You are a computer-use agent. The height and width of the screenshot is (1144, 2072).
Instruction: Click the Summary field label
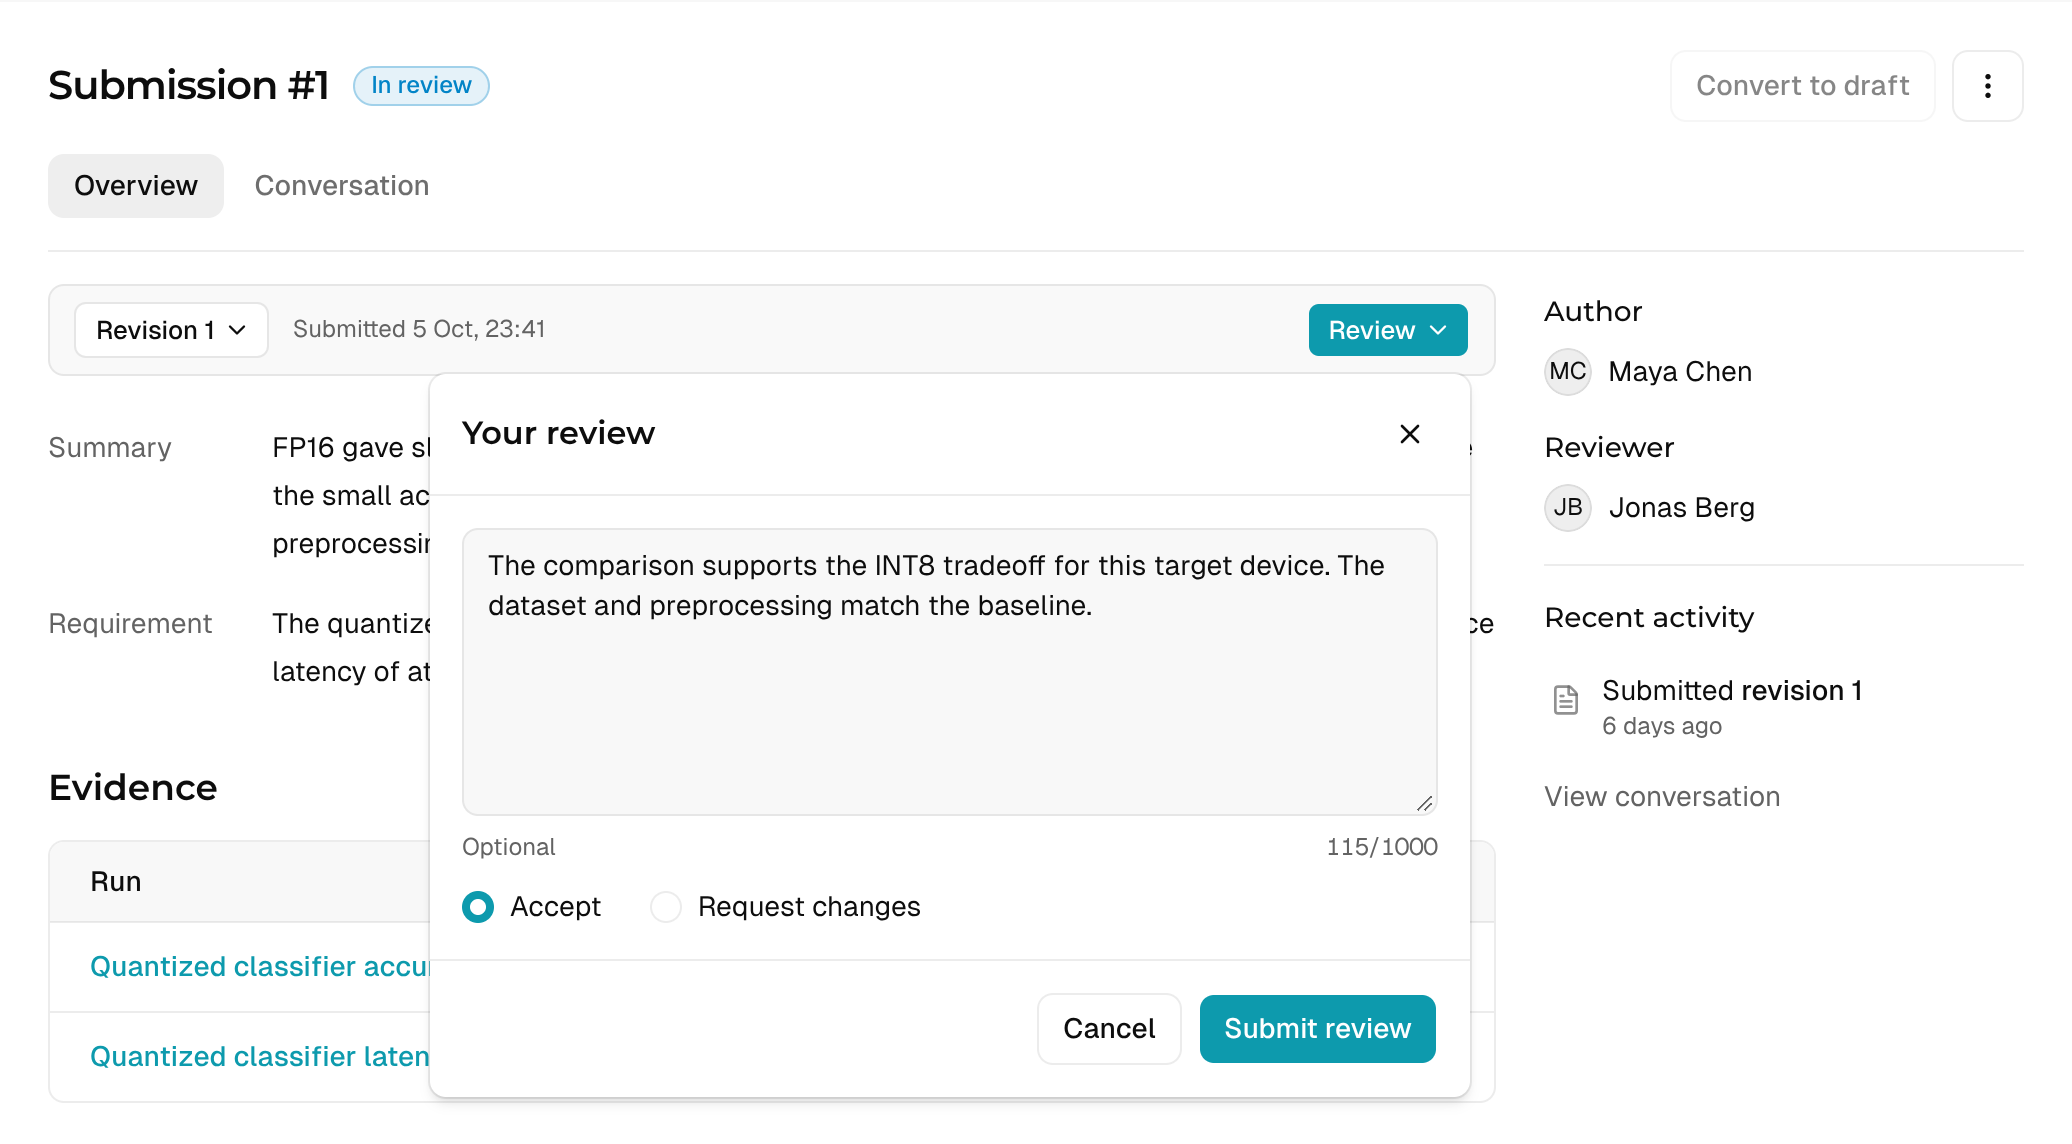pyautogui.click(x=110, y=448)
